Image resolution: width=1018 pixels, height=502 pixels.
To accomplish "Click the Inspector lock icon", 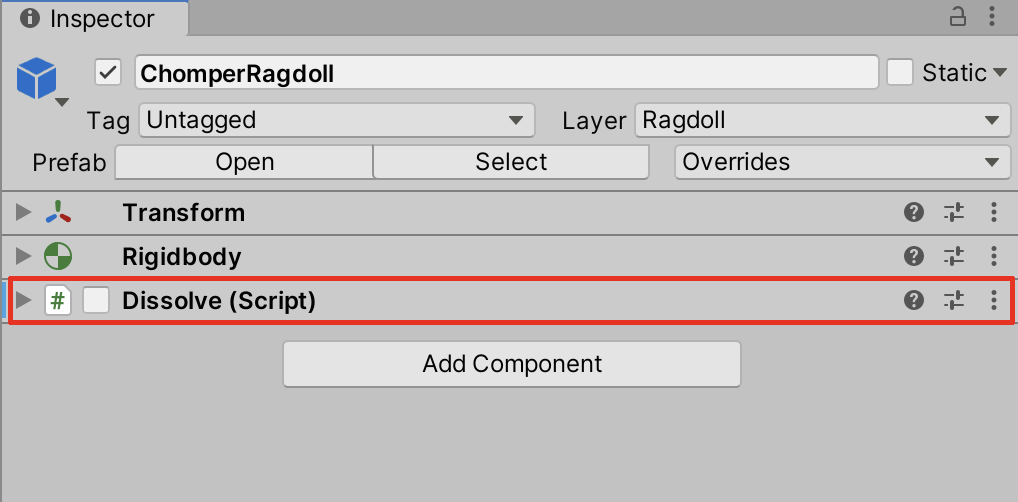I will click(958, 16).
